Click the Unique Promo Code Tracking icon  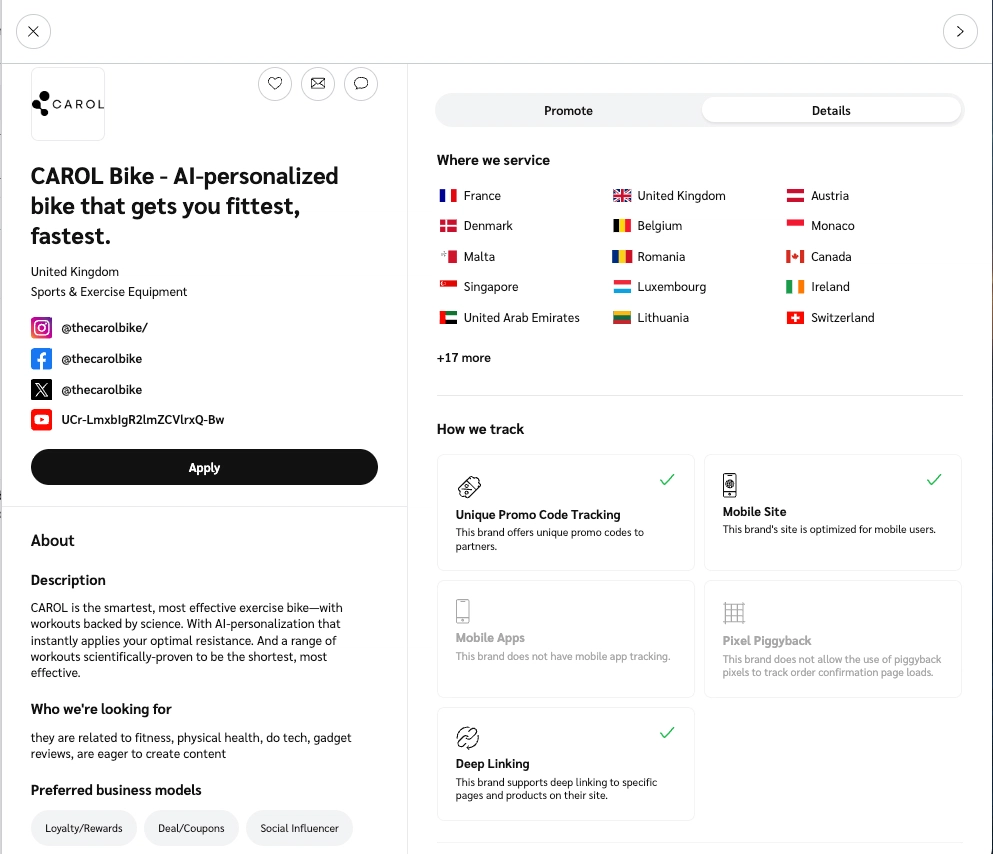tap(469, 487)
